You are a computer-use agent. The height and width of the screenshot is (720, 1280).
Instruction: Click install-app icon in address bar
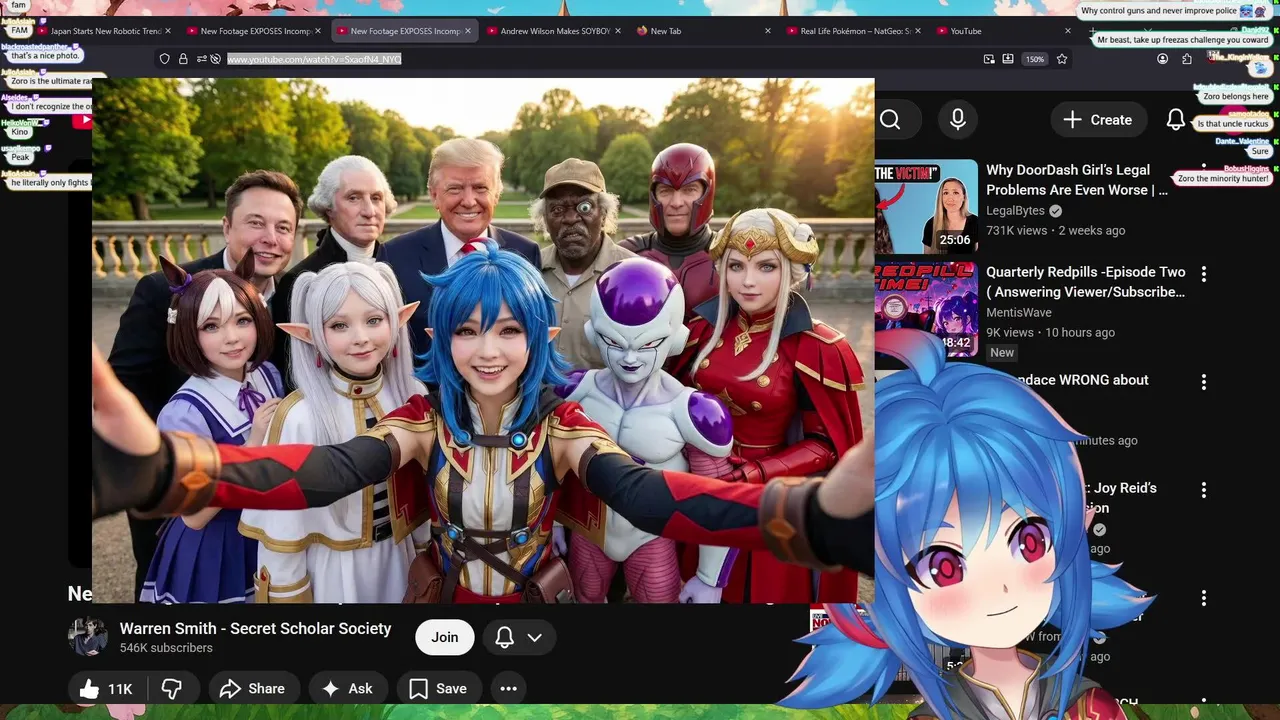(1008, 59)
